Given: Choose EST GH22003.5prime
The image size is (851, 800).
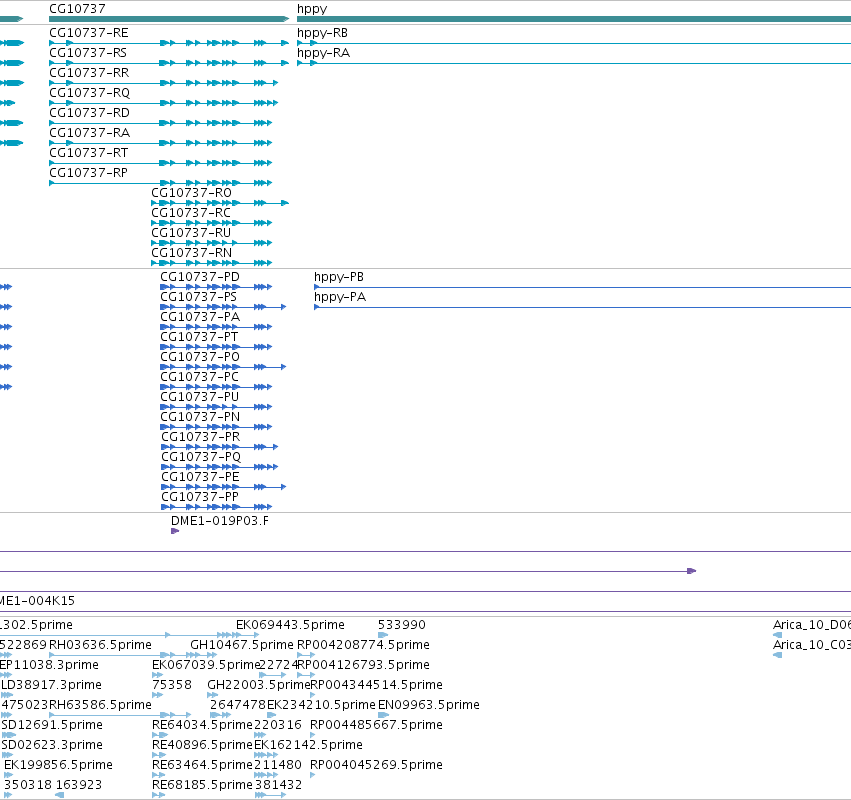Looking at the screenshot, I should pyautogui.click(x=259, y=685).
